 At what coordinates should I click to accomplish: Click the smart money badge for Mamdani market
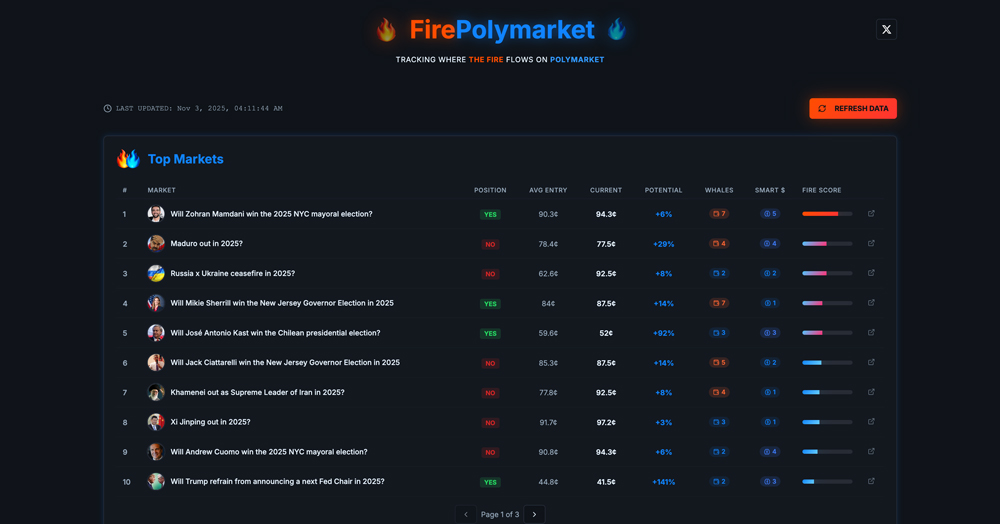tap(770, 214)
